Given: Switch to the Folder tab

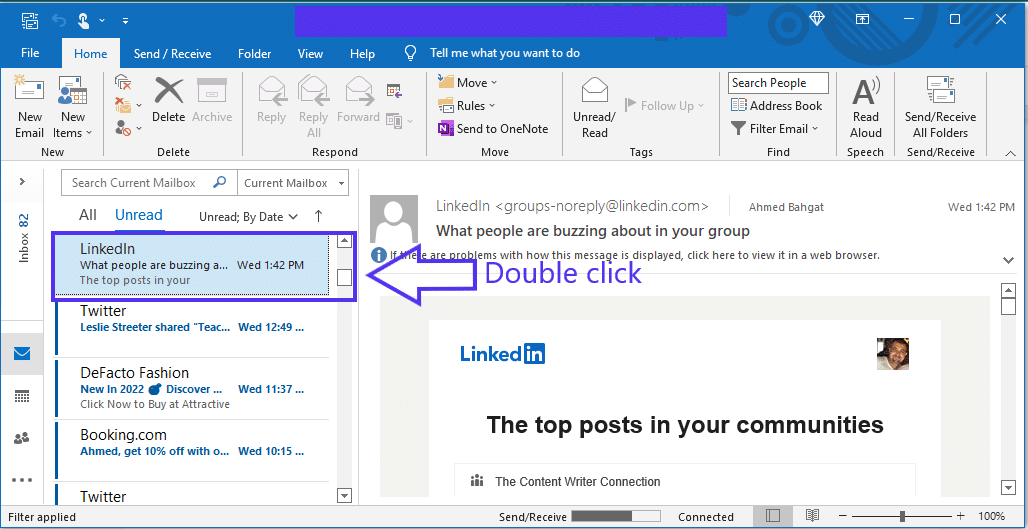Looking at the screenshot, I should tap(254, 54).
